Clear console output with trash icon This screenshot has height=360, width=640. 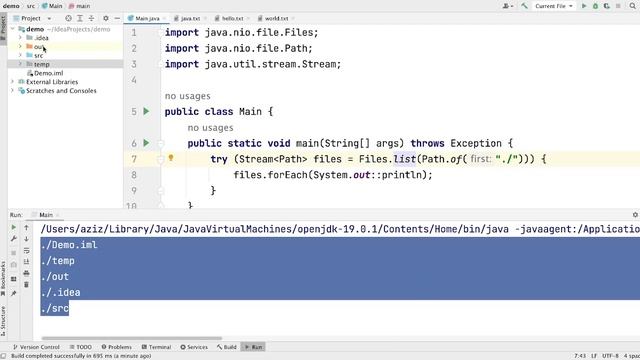tap(27, 284)
